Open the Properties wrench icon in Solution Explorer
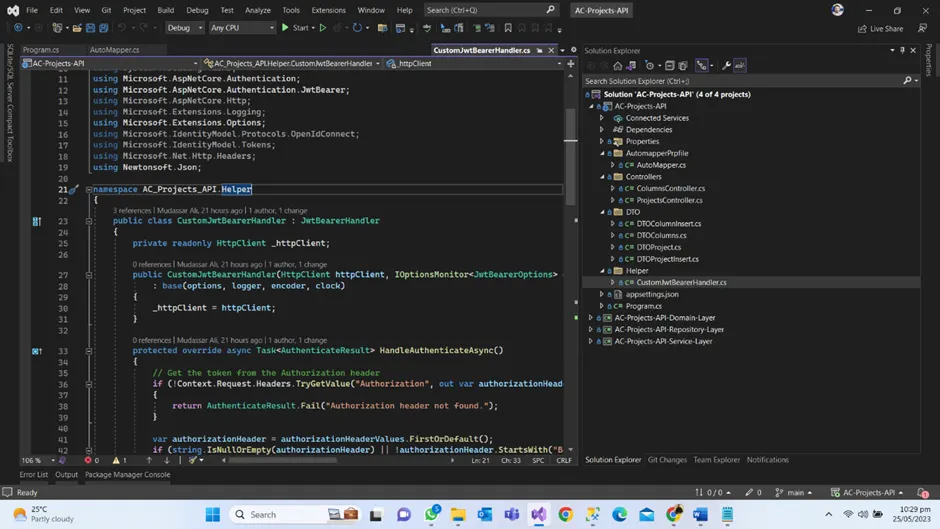 pos(726,66)
